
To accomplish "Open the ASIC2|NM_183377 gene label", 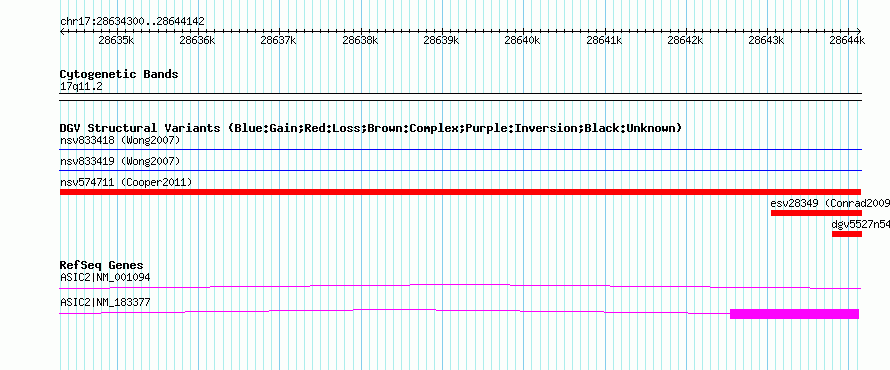I will click(x=105, y=302).
